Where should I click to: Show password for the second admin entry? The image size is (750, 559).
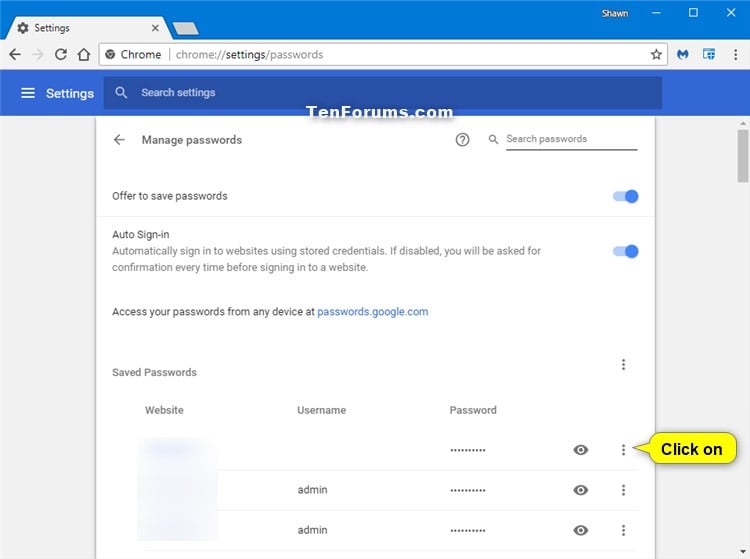581,530
